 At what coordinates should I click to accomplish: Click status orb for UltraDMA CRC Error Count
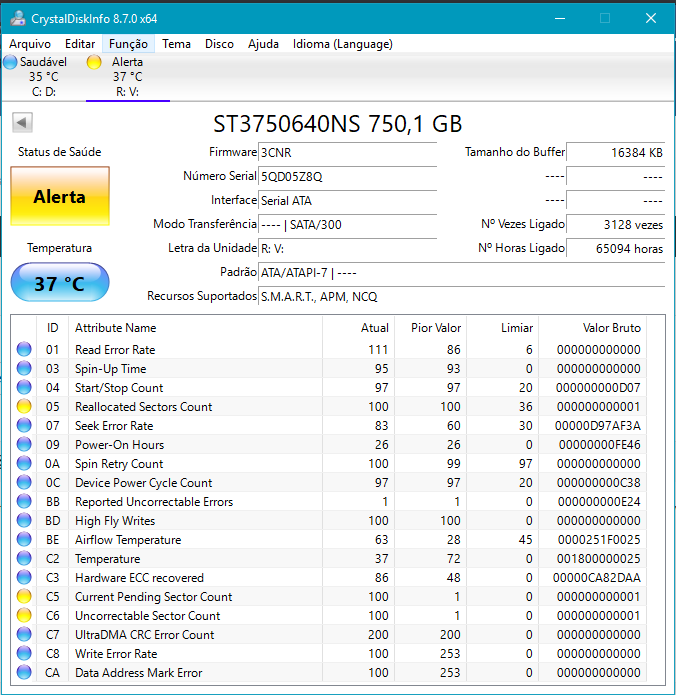pyautogui.click(x=24, y=635)
